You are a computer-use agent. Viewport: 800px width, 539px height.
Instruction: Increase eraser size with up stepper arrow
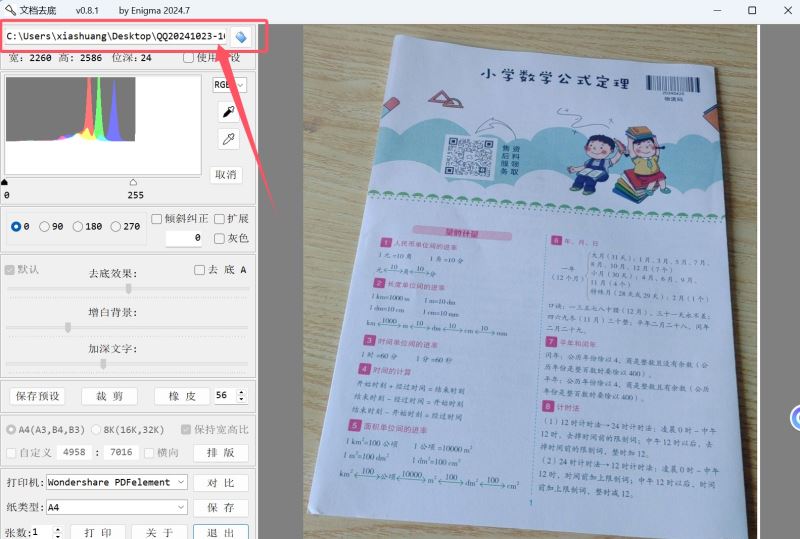pos(241,392)
